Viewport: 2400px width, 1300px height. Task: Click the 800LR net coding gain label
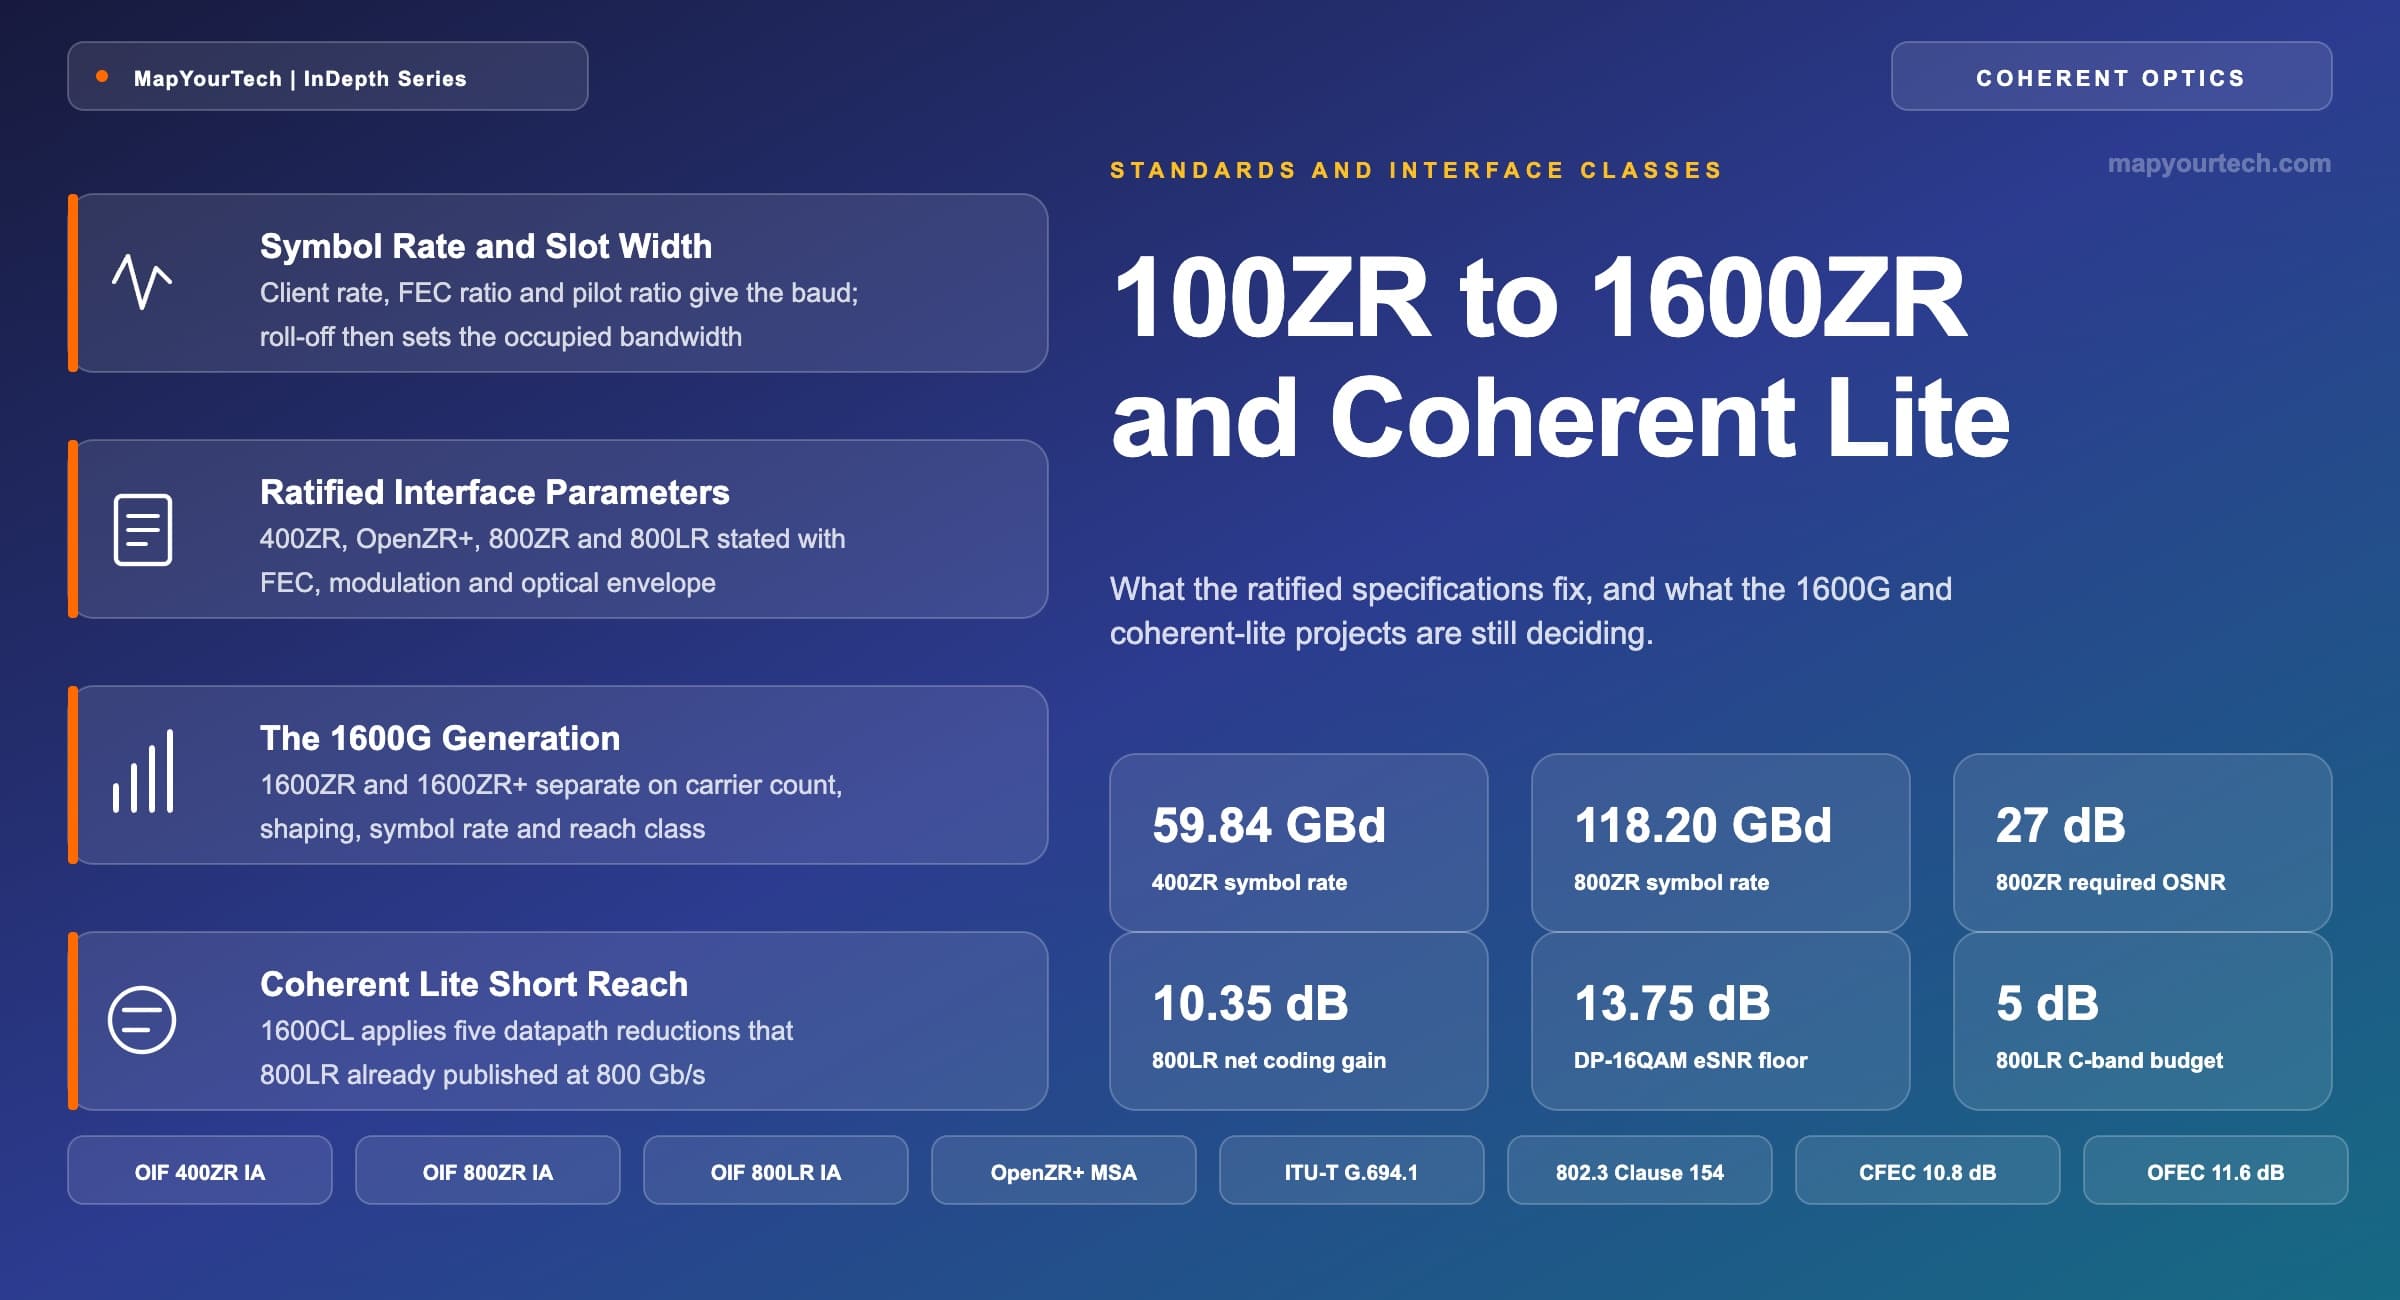(x=1269, y=1060)
